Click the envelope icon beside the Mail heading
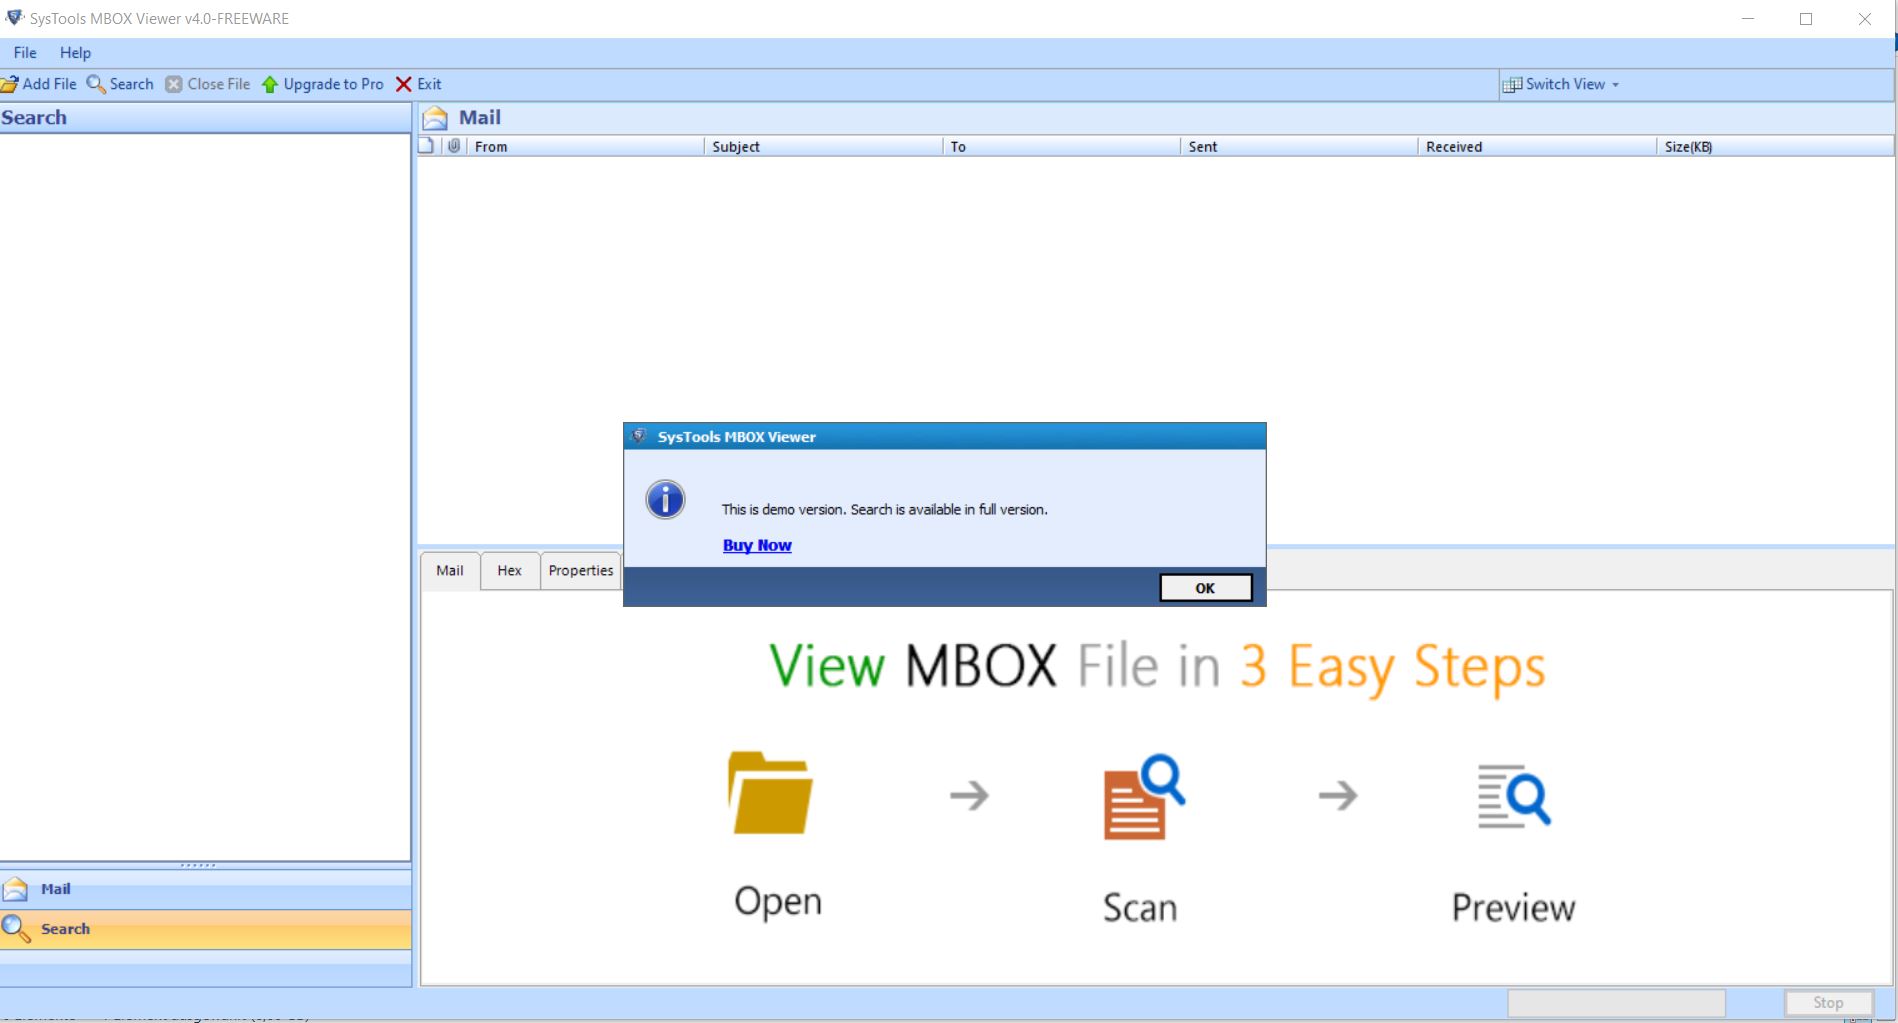 click(x=435, y=119)
